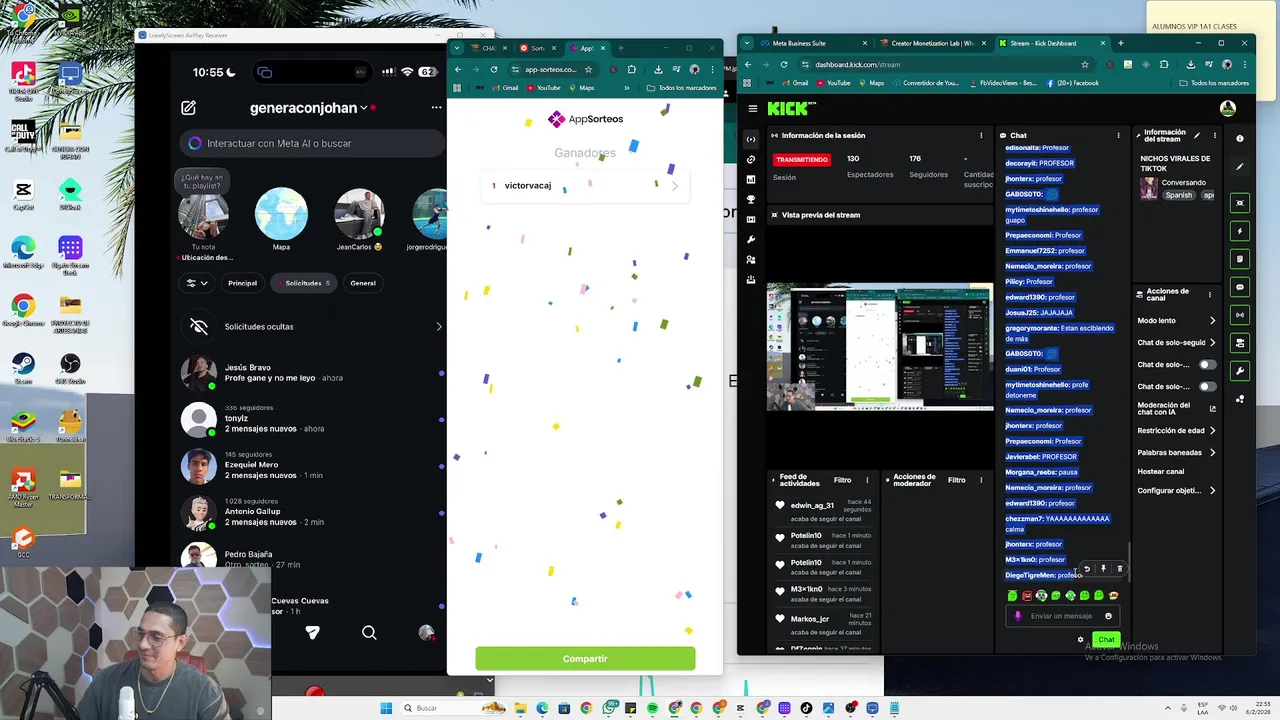Viewport: 1280px width, 720px height.
Task: Switch to Principal tab in Instagram
Action: pos(242,283)
